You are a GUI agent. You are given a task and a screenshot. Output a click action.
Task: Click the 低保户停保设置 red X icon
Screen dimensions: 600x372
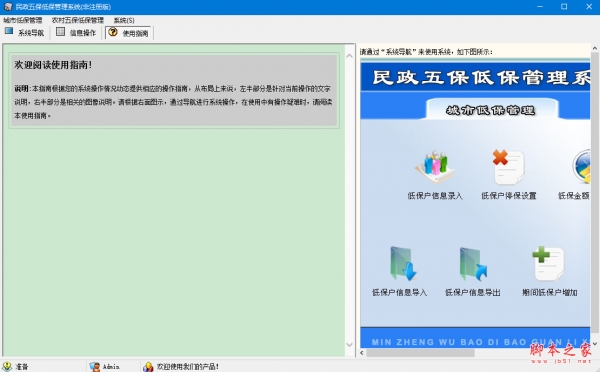point(508,167)
